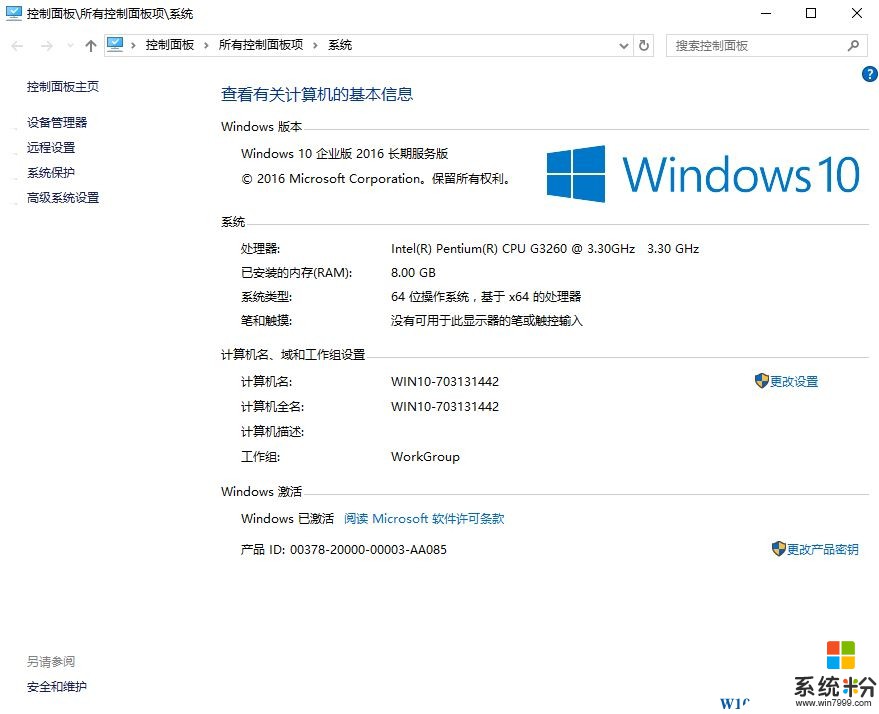
Task: Select 系统 breadcrumb in address bar
Action: tap(340, 45)
